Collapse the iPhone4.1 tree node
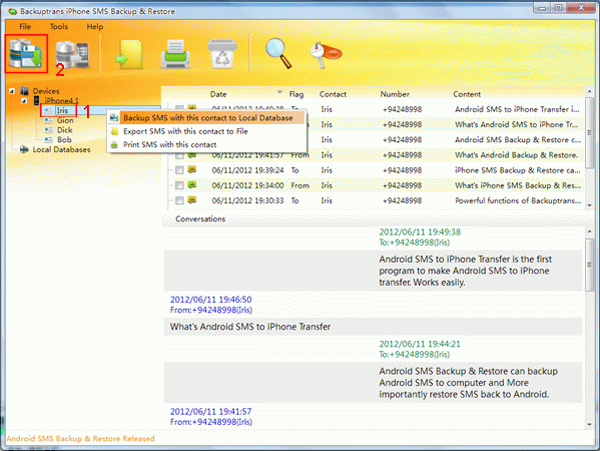Screen dimensions: 600x451 click(x=24, y=101)
